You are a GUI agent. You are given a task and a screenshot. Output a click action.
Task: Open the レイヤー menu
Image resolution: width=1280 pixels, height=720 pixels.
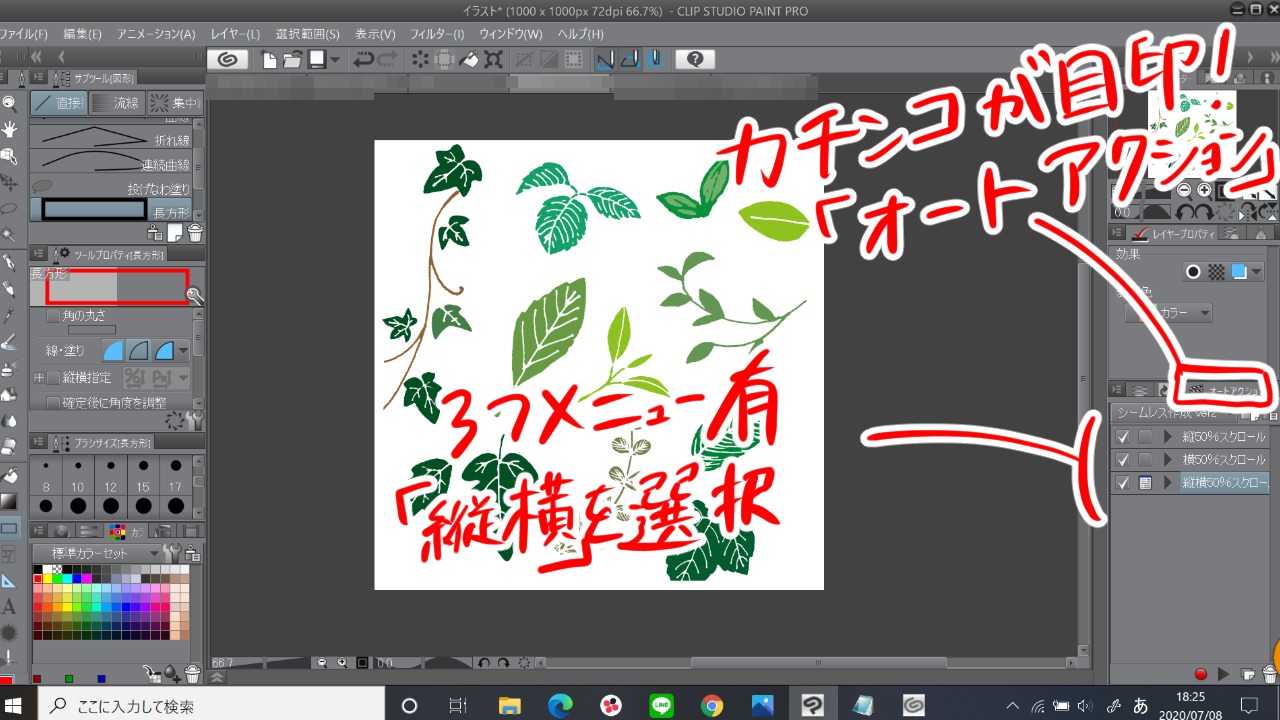(x=236, y=34)
